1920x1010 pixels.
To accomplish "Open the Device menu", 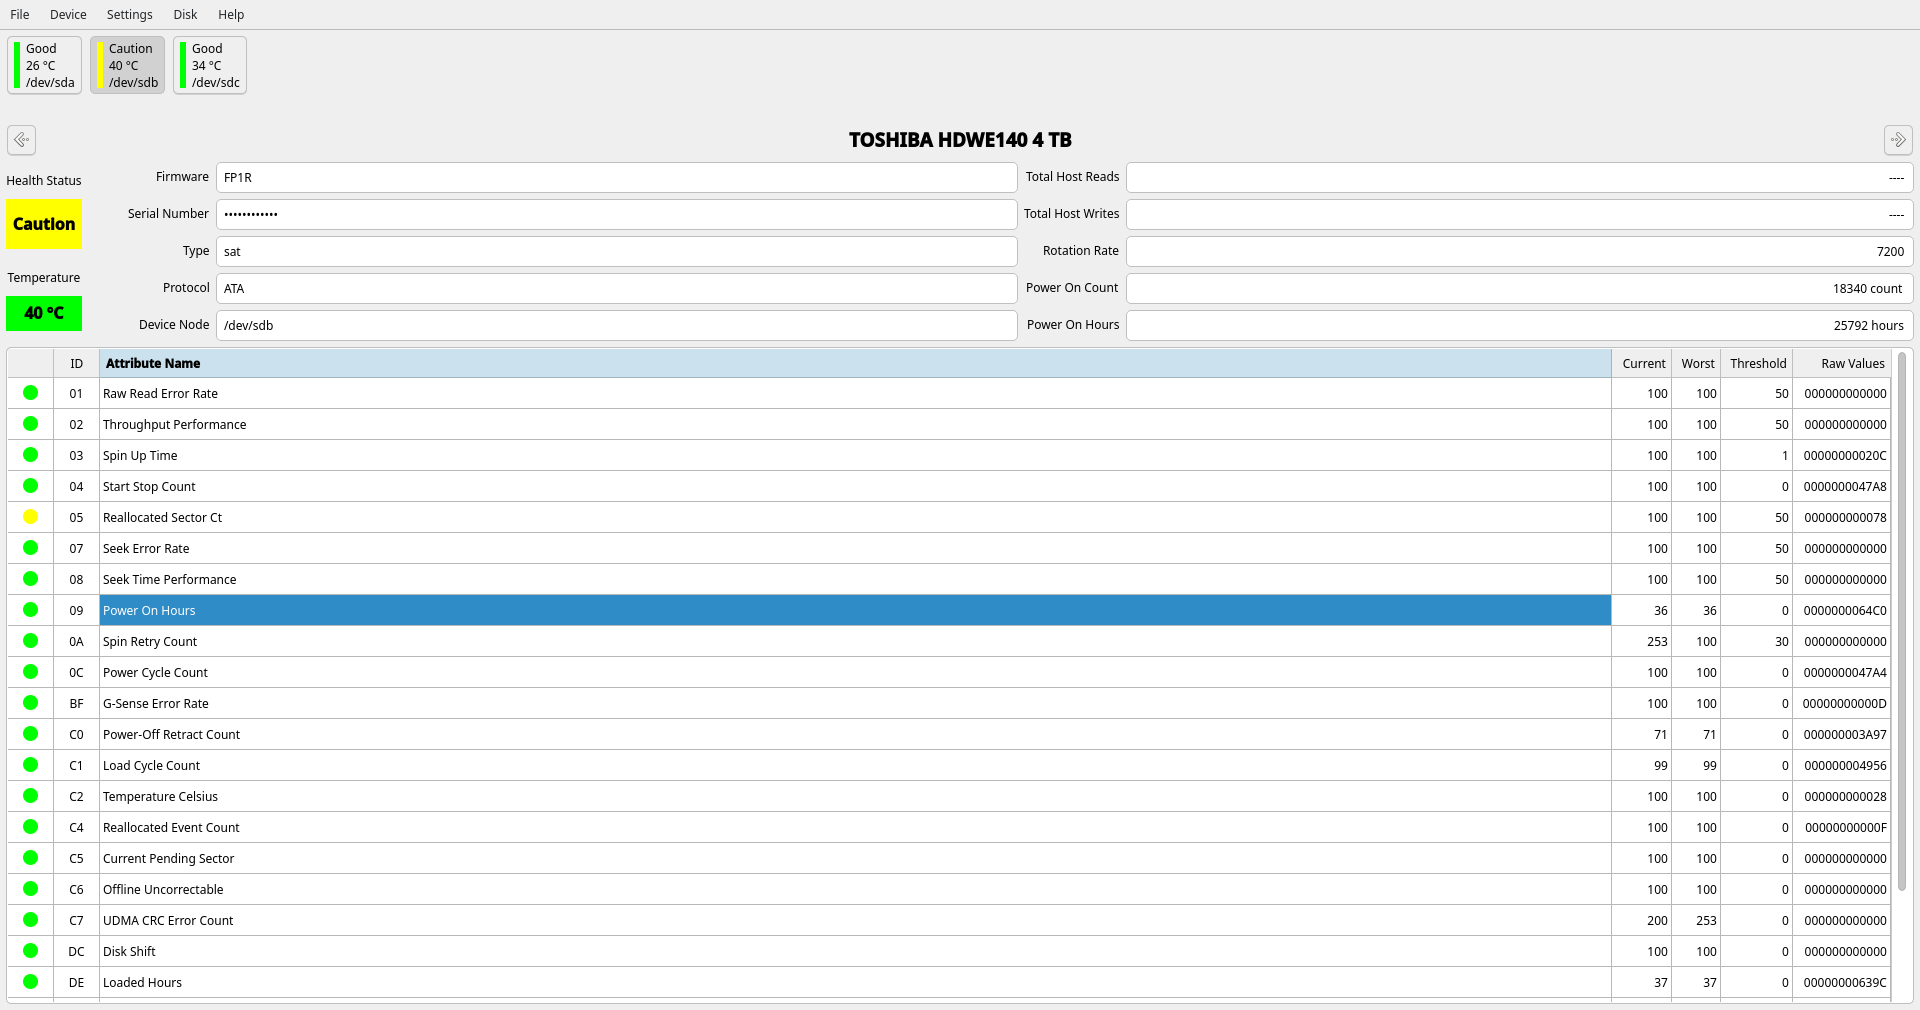I will tap(68, 15).
